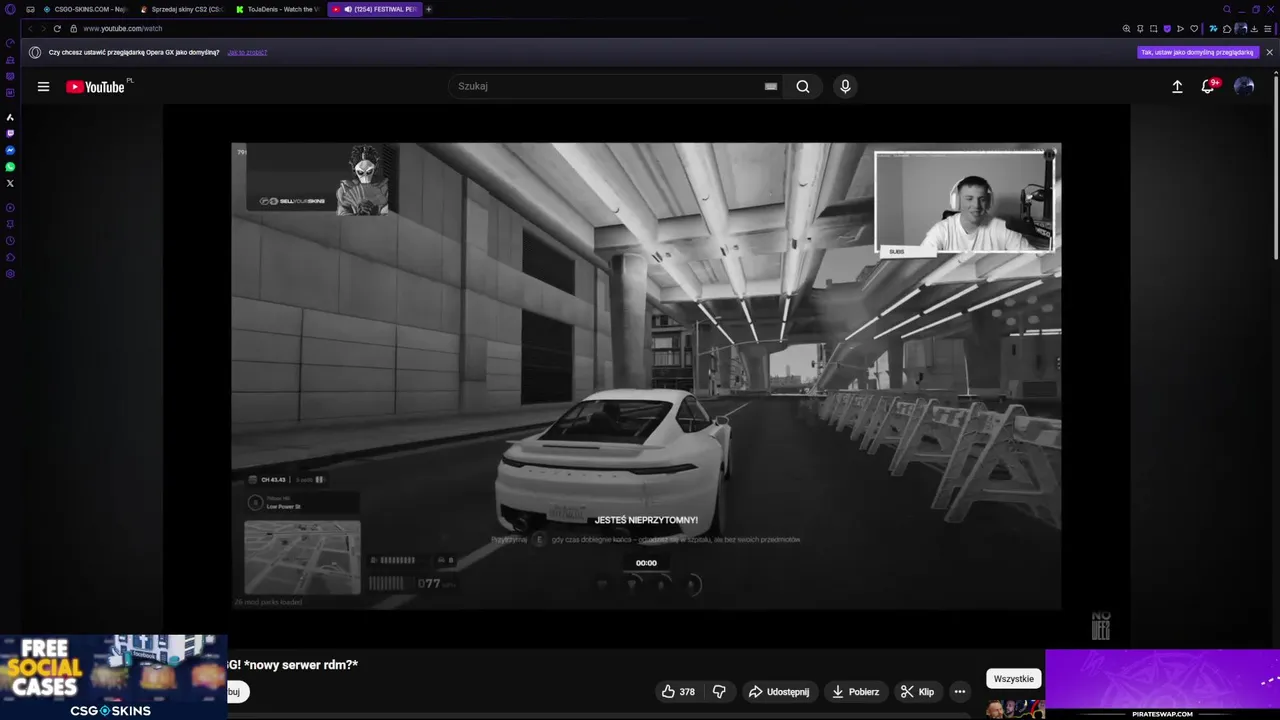
Task: Open GX Control speedometer in sidebar
Action: [x=10, y=43]
